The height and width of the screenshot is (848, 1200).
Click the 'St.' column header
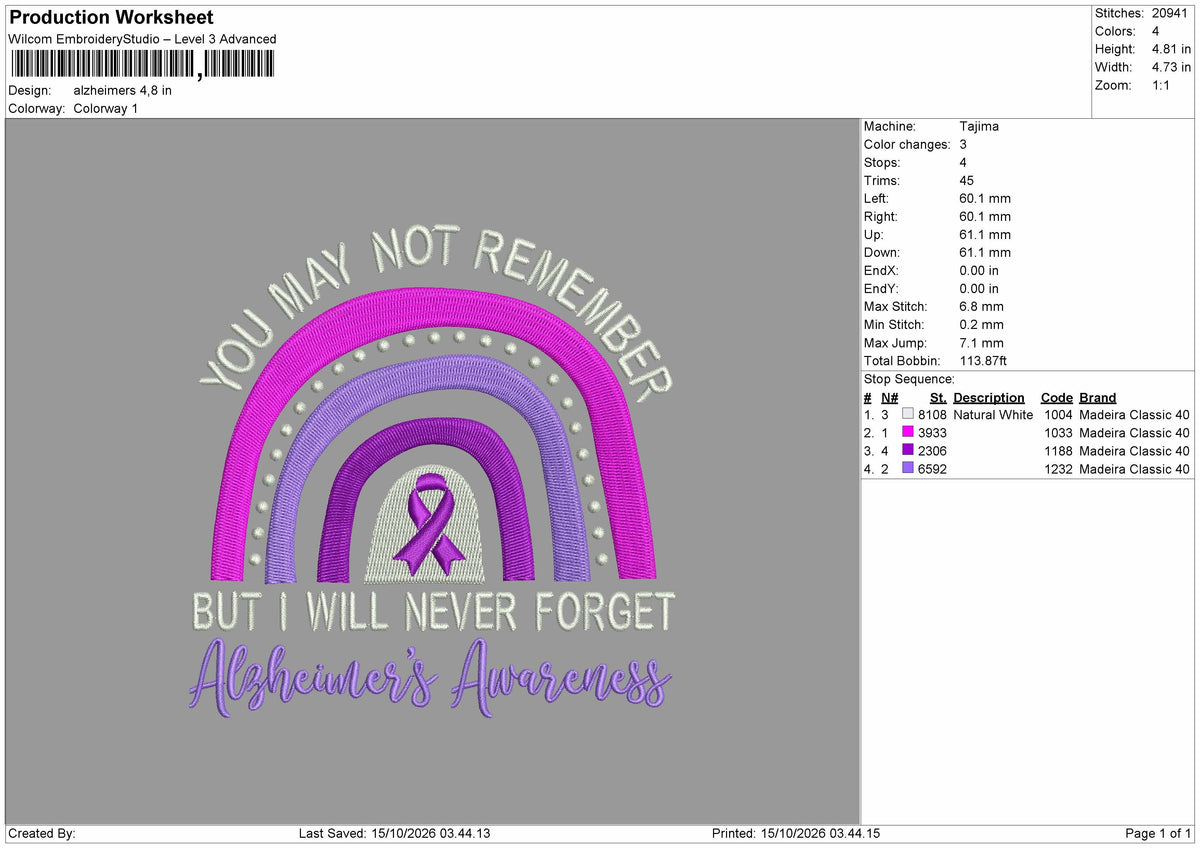938,397
